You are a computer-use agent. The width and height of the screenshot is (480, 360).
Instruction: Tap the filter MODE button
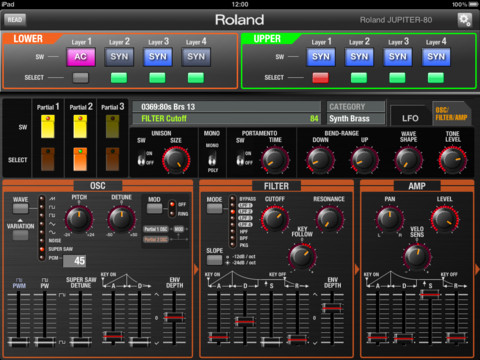coord(214,209)
